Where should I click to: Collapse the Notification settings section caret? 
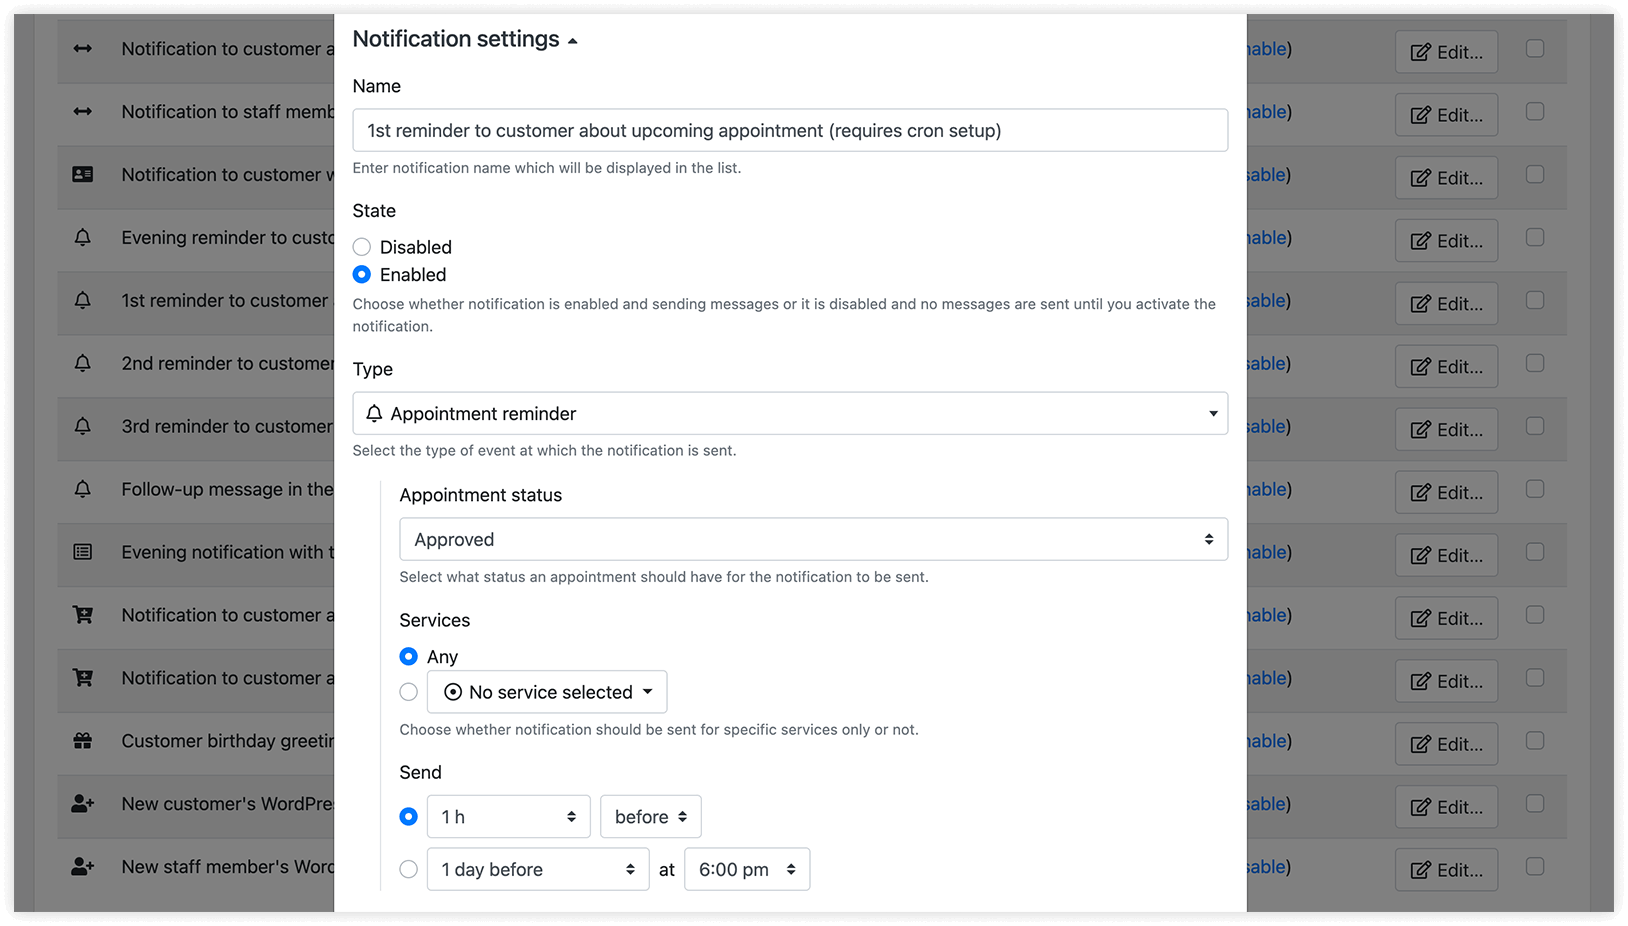pos(572,41)
